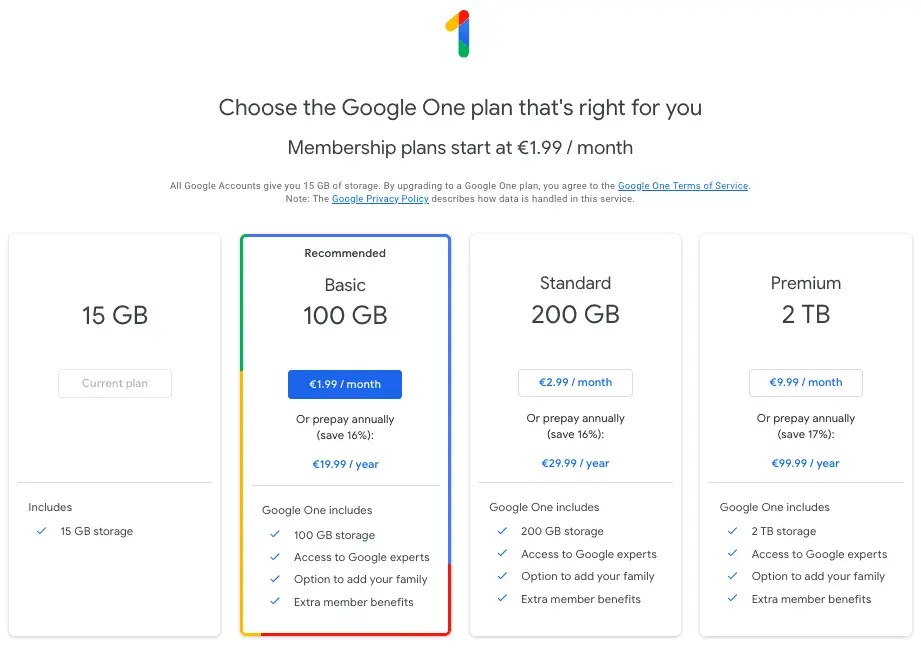Click the checkmark beside 200 GB storage
The width and height of the screenshot is (921, 648).
[501, 531]
